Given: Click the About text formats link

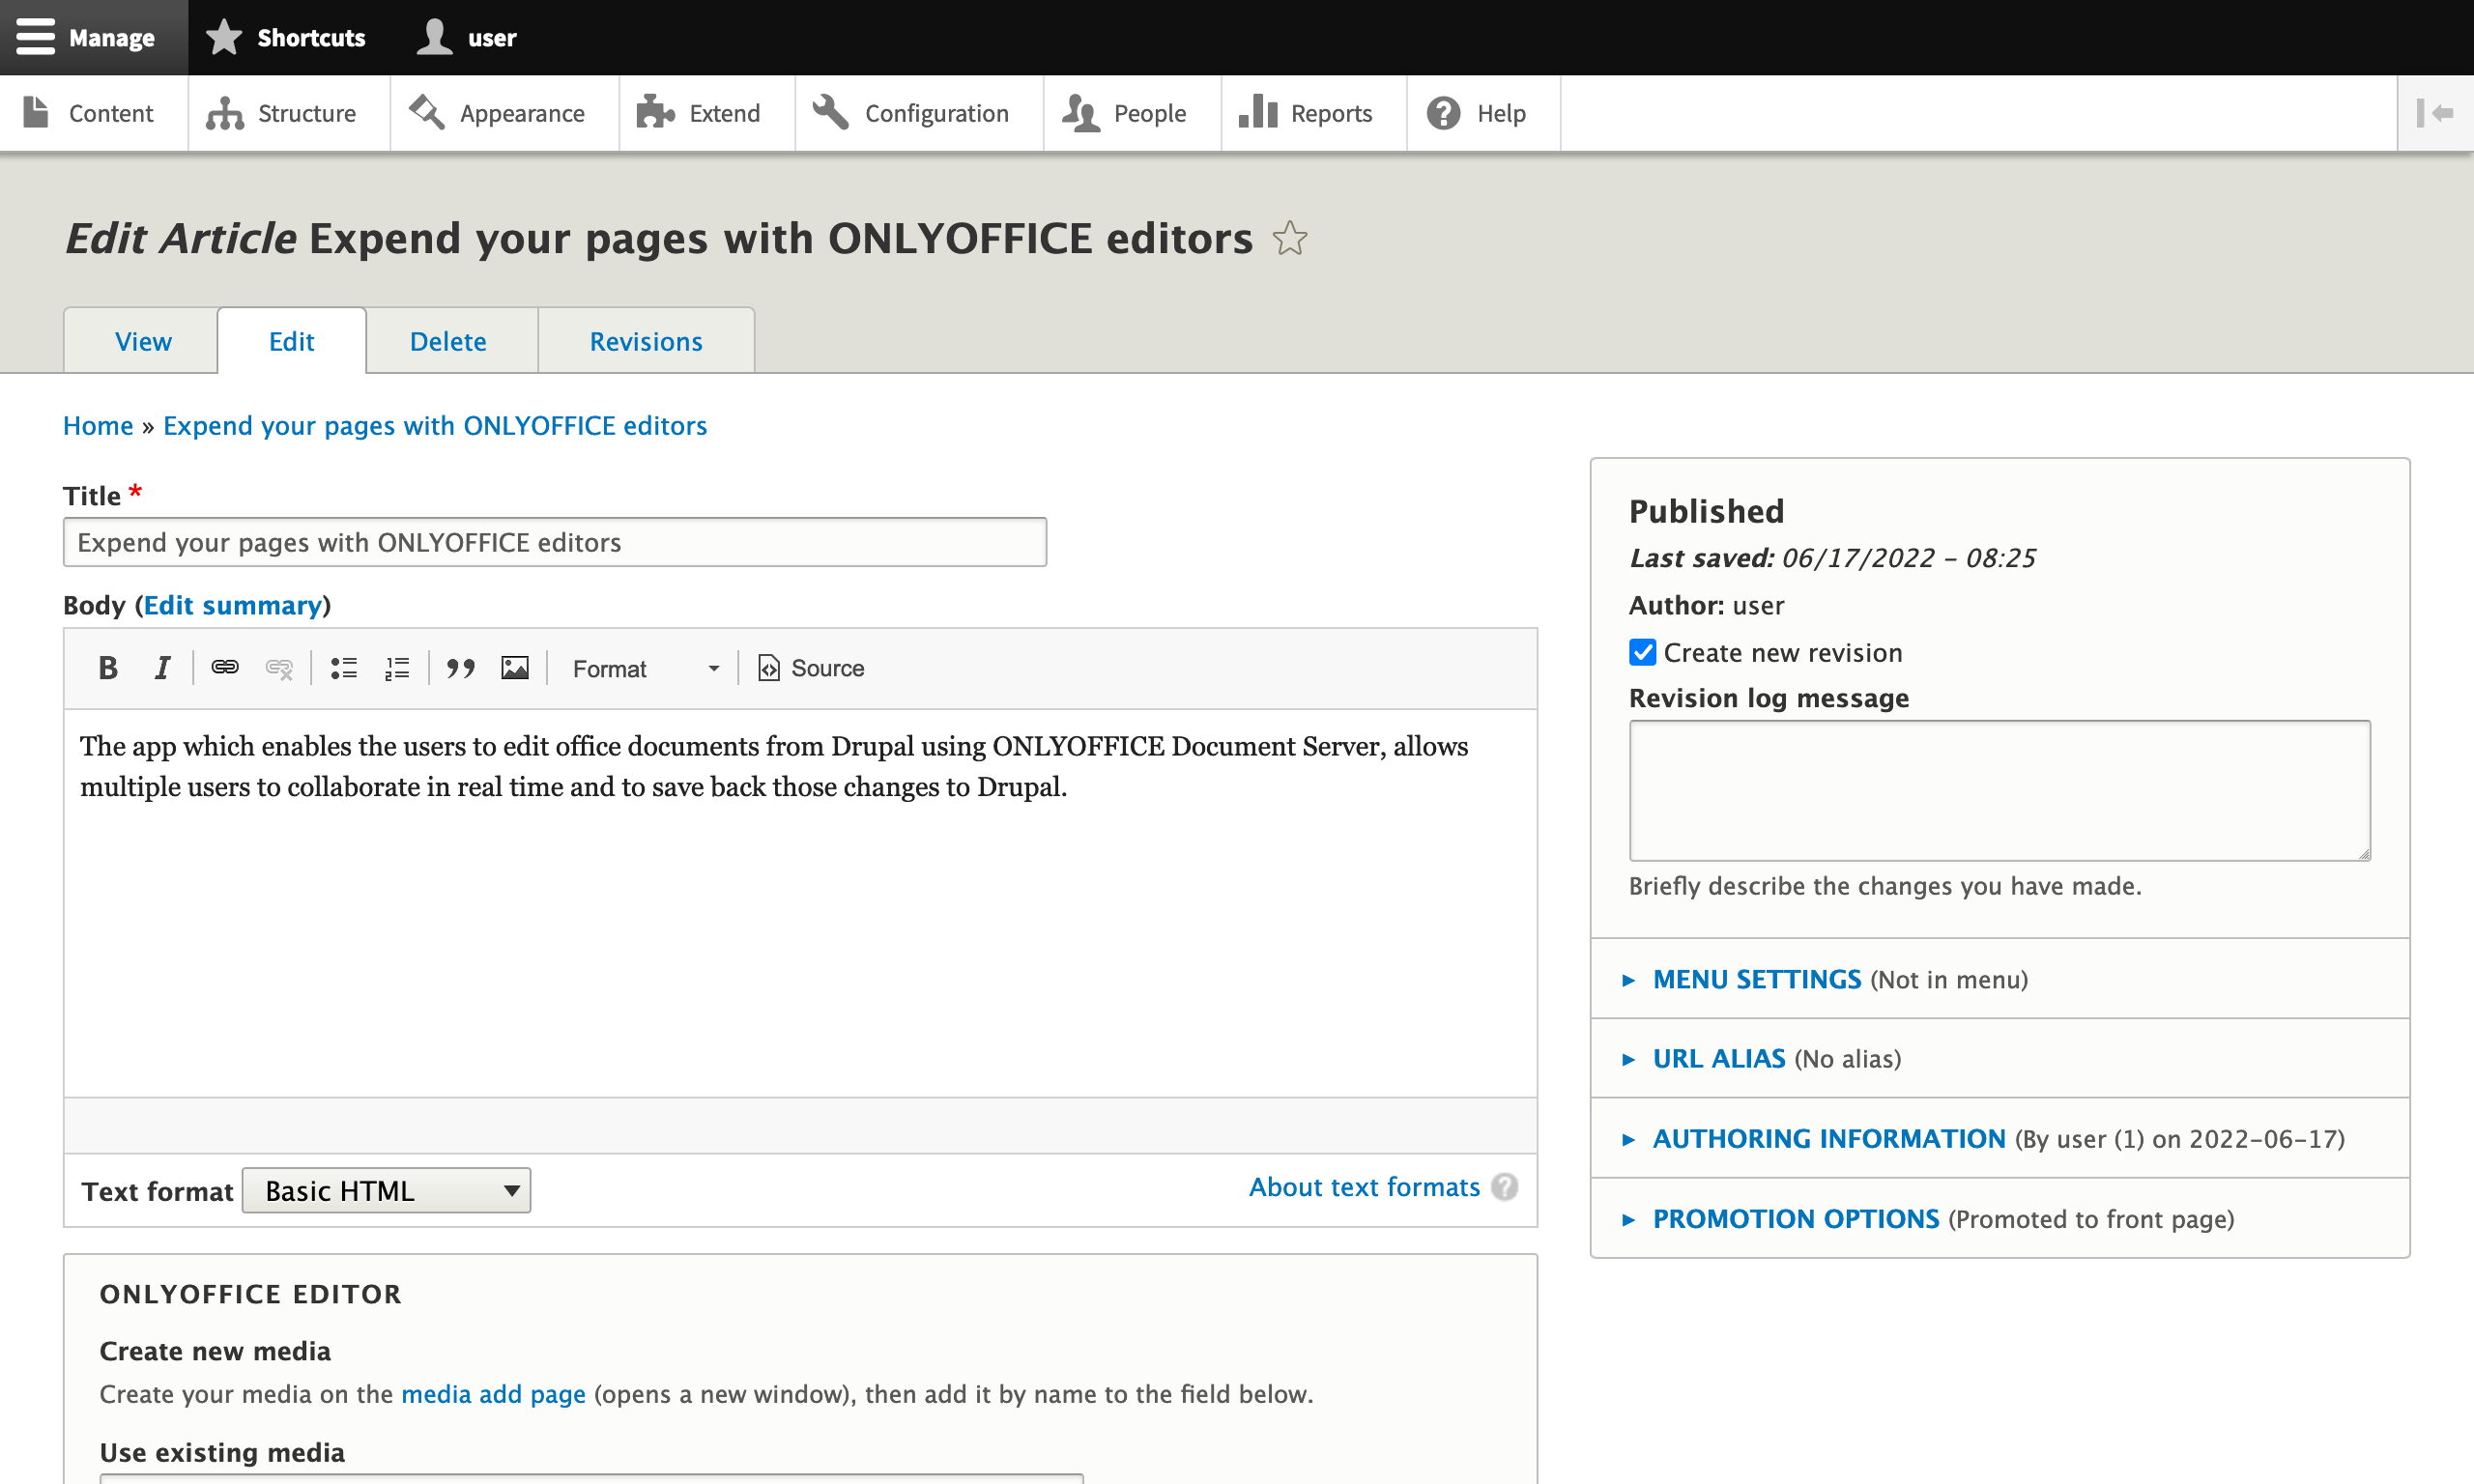Looking at the screenshot, I should tap(1366, 1187).
